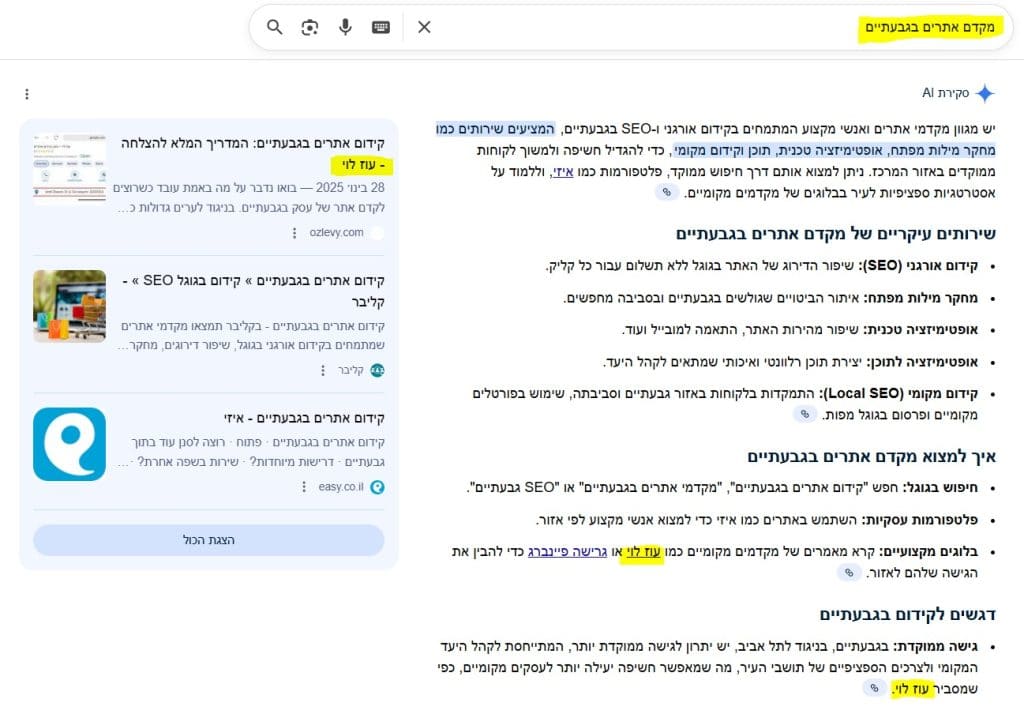The height and width of the screenshot is (714, 1024).
Task: Open the three-dot menu on the easy.co.il result
Action: [x=305, y=486]
